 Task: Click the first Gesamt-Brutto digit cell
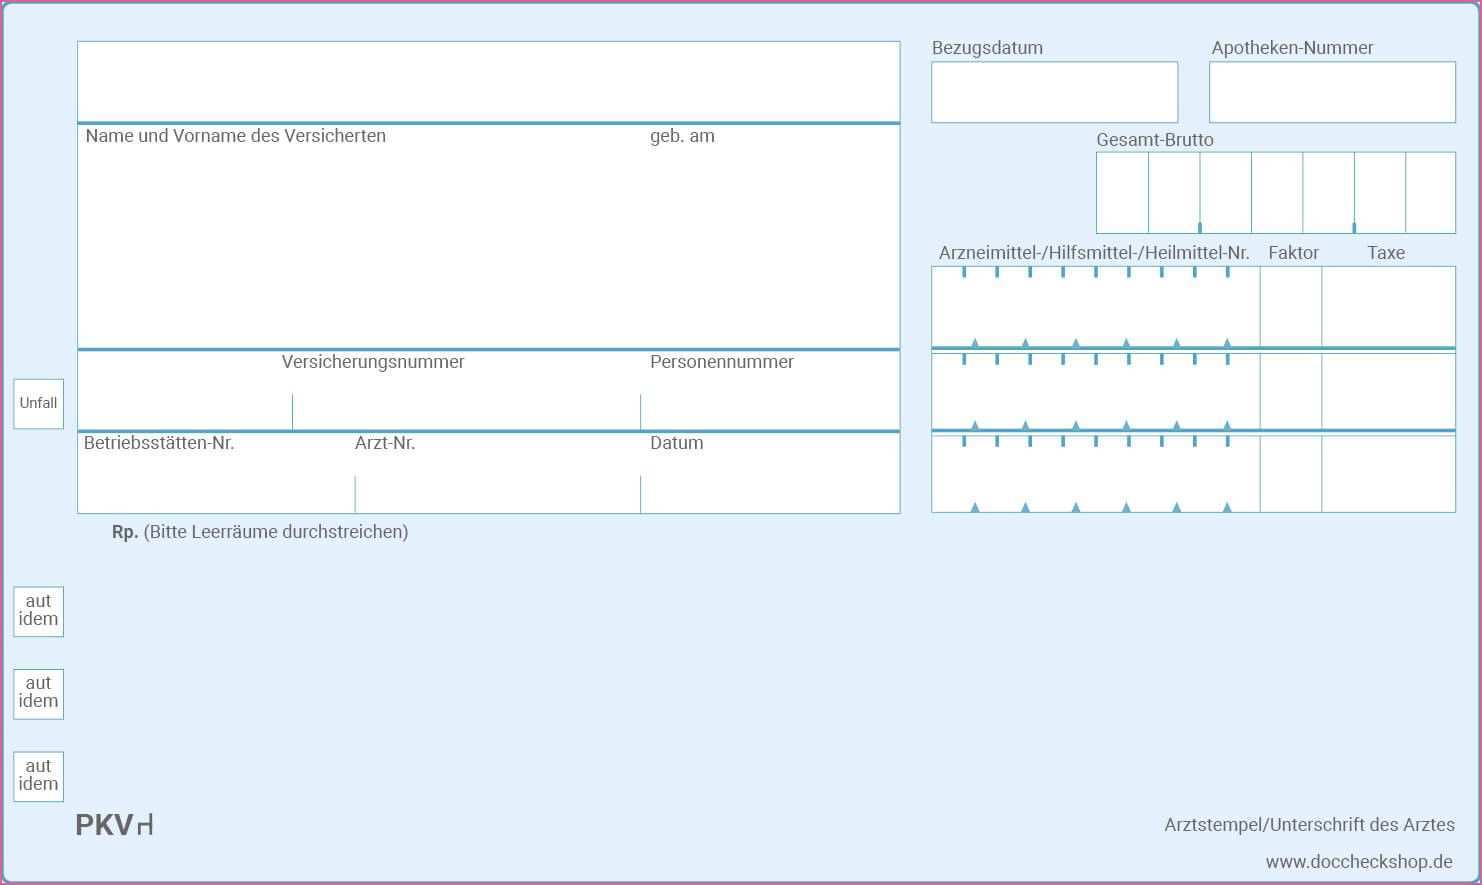[x=1122, y=192]
